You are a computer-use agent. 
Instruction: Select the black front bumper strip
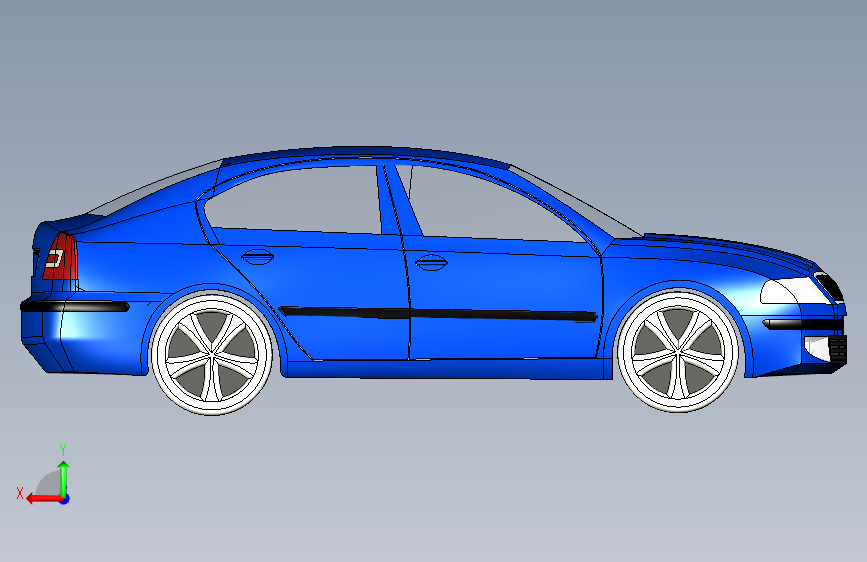coord(802,324)
